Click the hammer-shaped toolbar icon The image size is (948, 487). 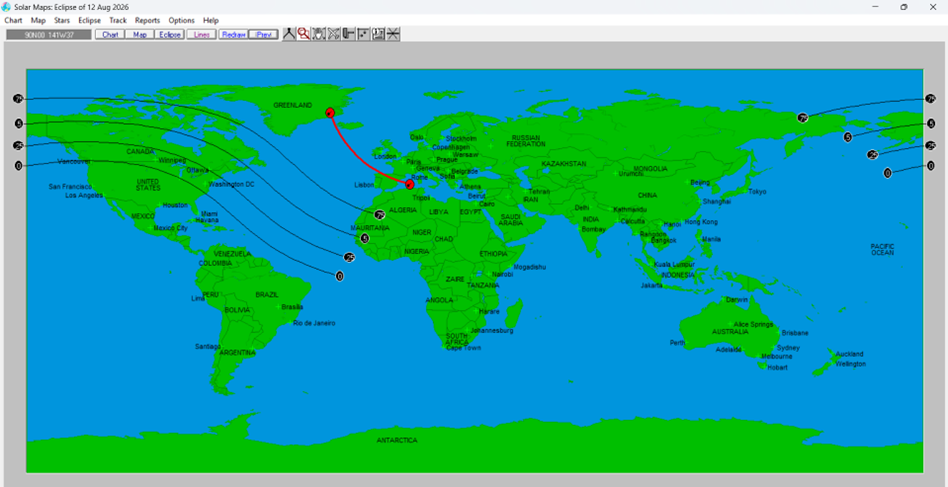coord(349,34)
